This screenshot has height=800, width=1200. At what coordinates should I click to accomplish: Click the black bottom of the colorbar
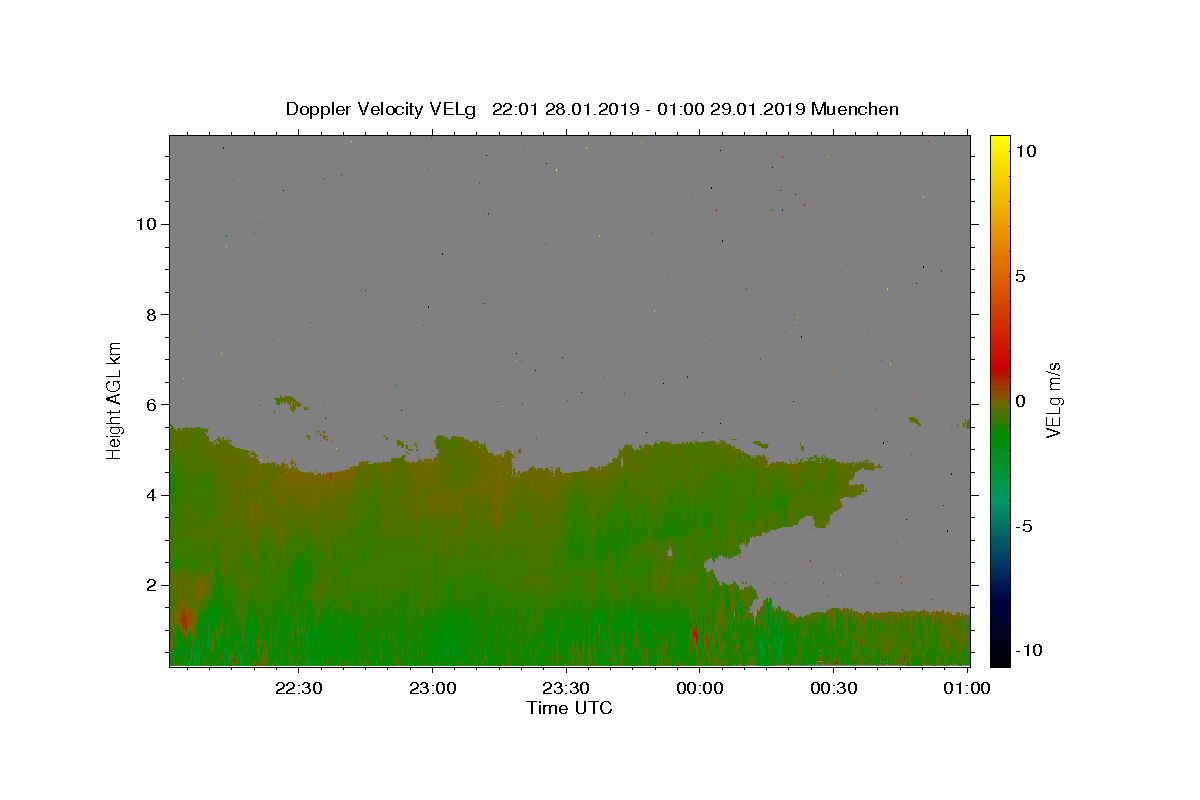point(999,655)
